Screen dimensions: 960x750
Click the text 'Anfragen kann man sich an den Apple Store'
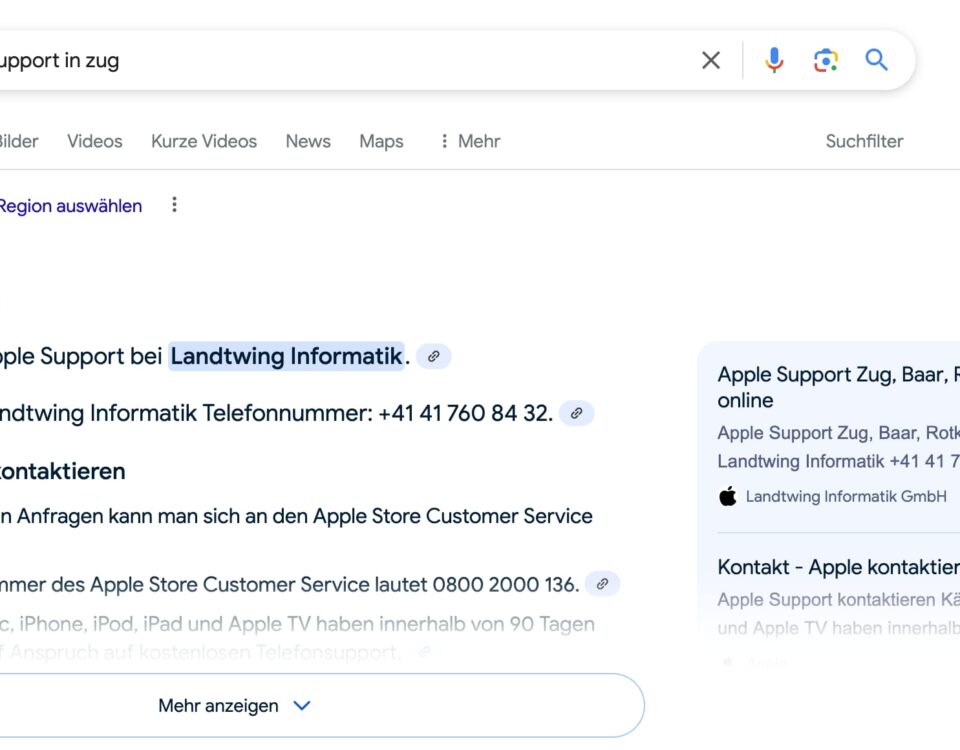tap(220, 516)
